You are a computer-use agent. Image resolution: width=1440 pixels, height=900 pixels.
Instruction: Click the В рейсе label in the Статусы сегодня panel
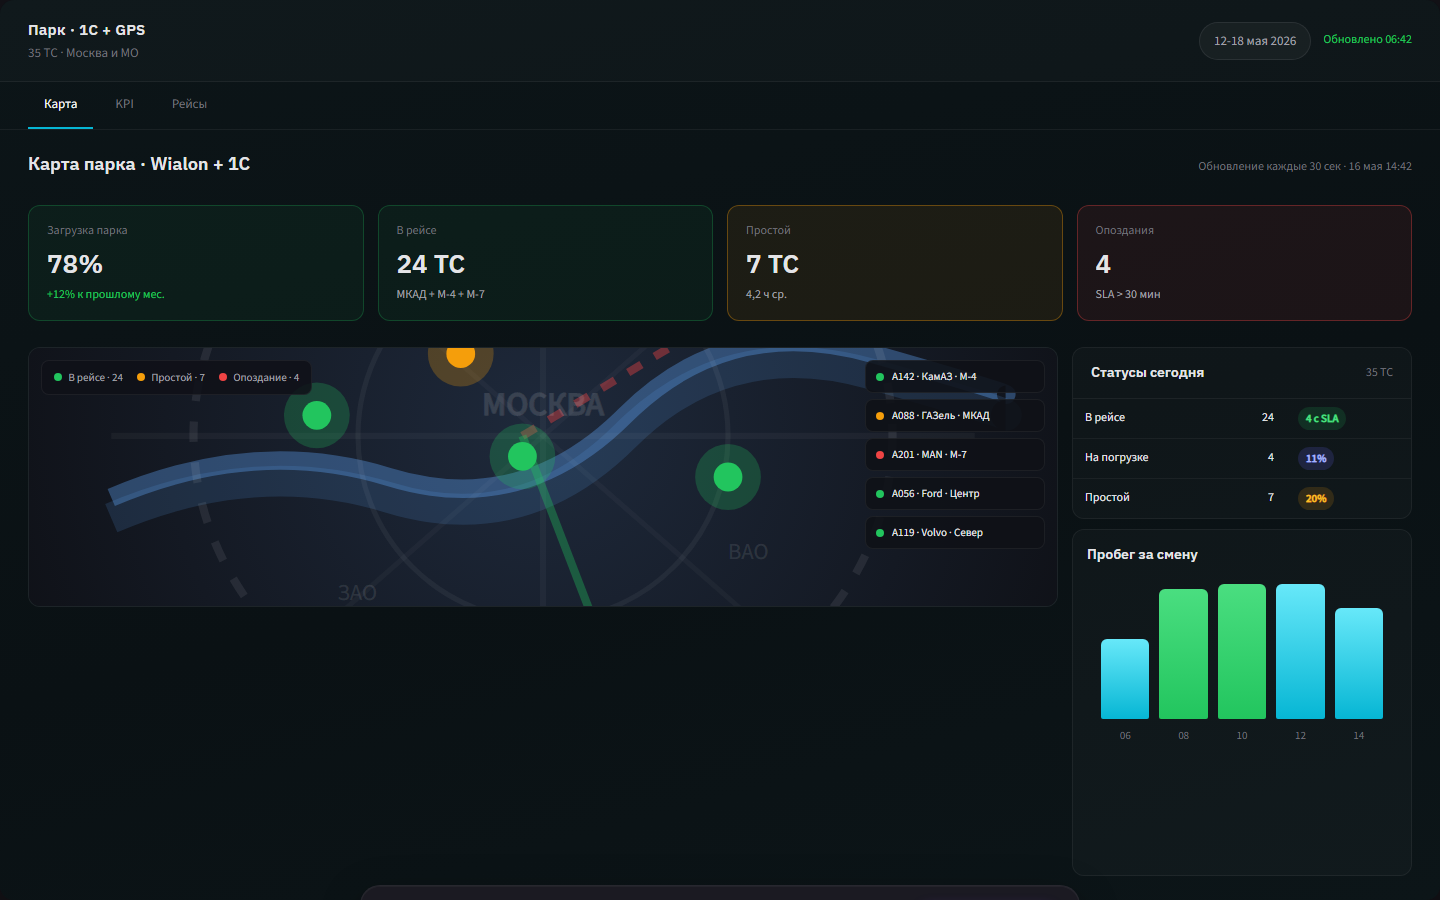(1105, 418)
